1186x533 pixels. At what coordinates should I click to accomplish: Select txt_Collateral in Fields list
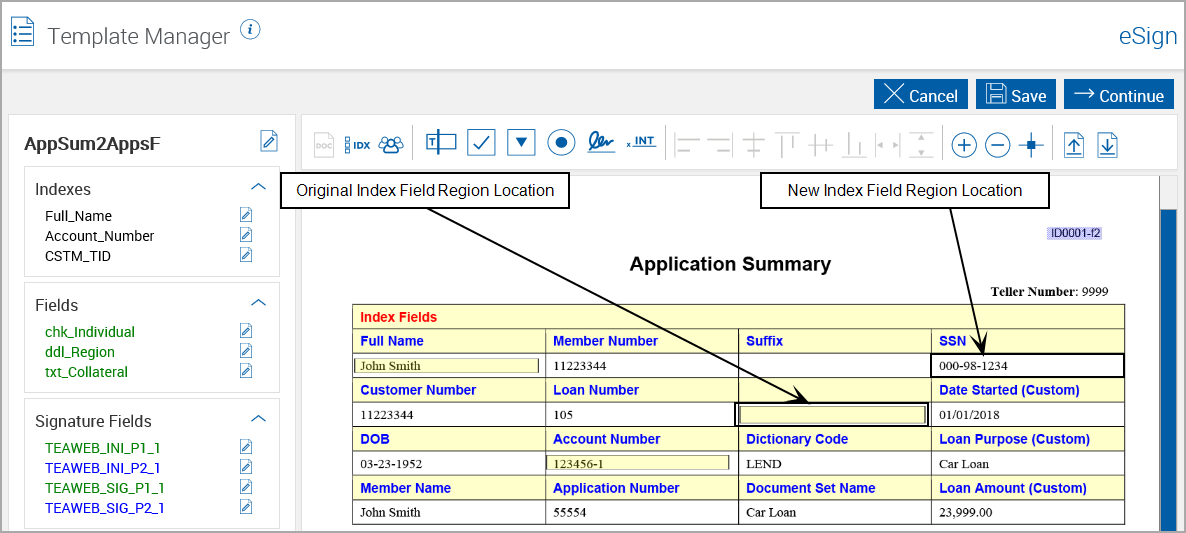(86, 372)
